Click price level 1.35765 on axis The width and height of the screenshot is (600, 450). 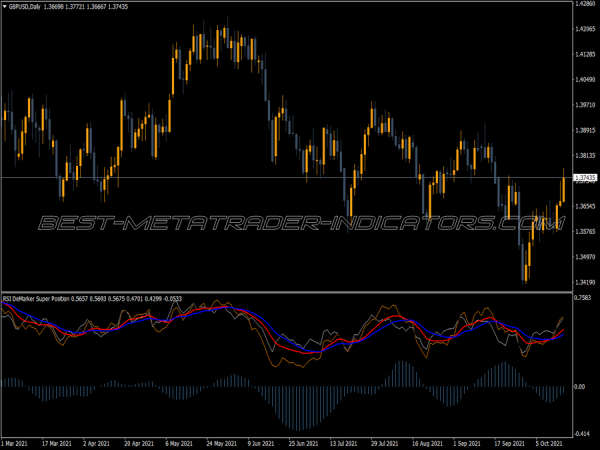[585, 232]
